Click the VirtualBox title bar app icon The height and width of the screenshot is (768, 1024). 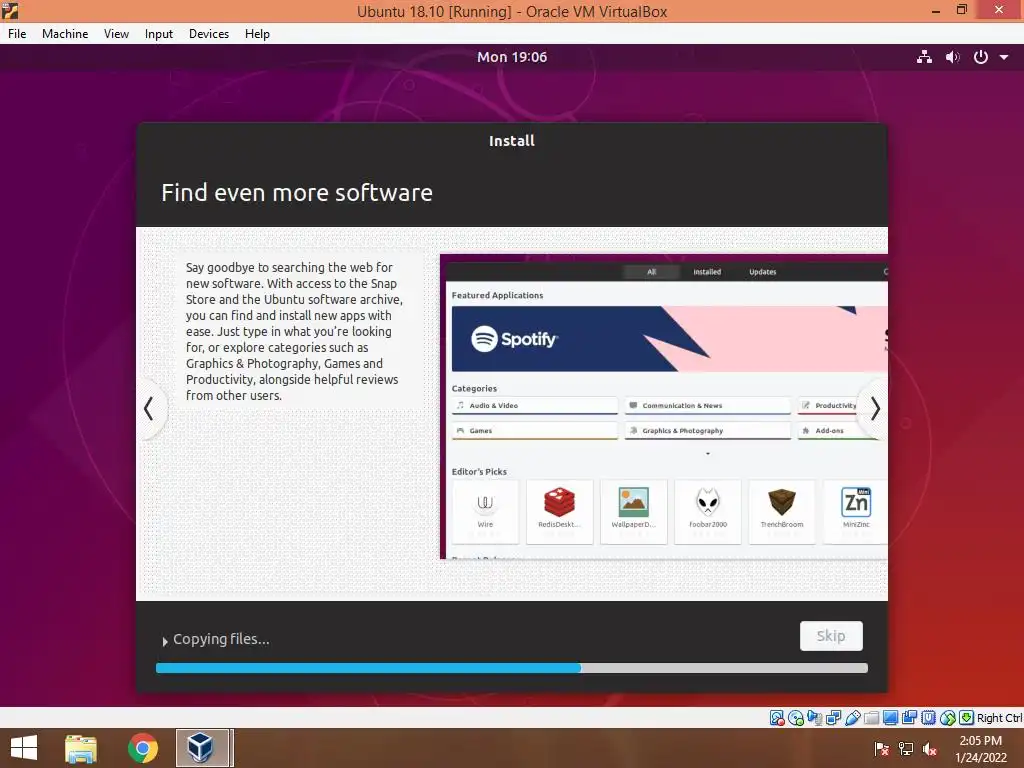pos(10,10)
